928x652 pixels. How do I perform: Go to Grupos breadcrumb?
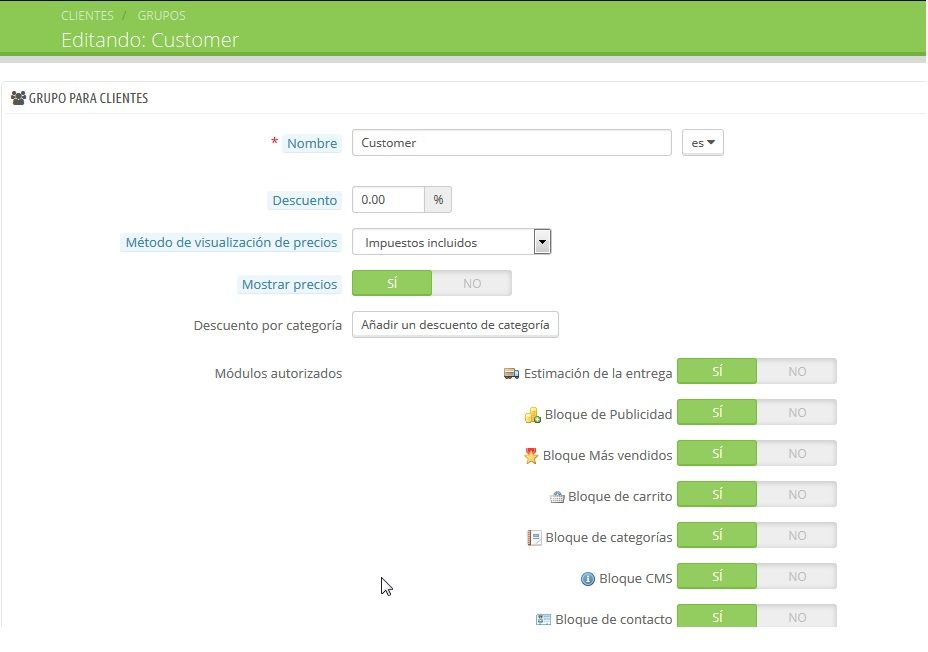161,15
